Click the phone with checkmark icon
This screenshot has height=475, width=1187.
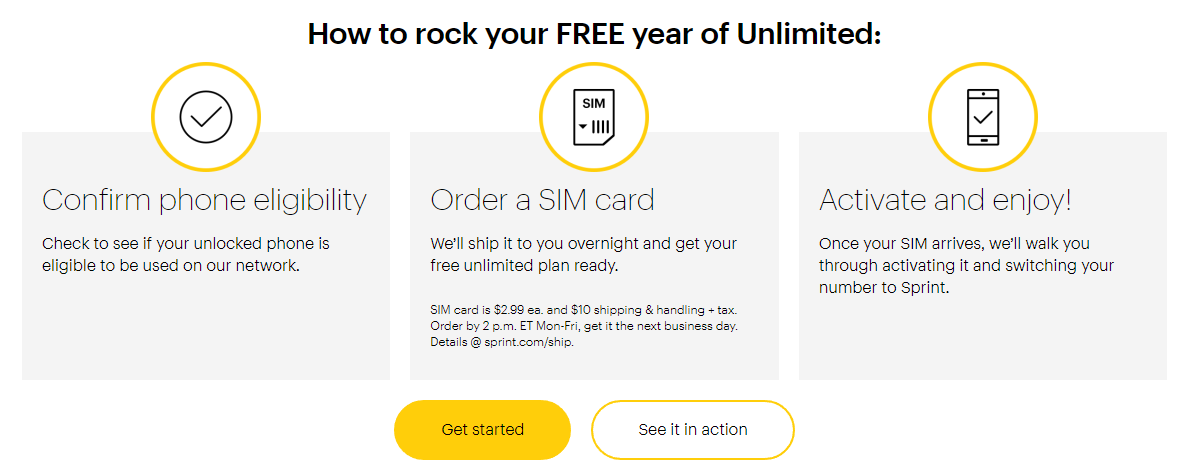point(983,117)
